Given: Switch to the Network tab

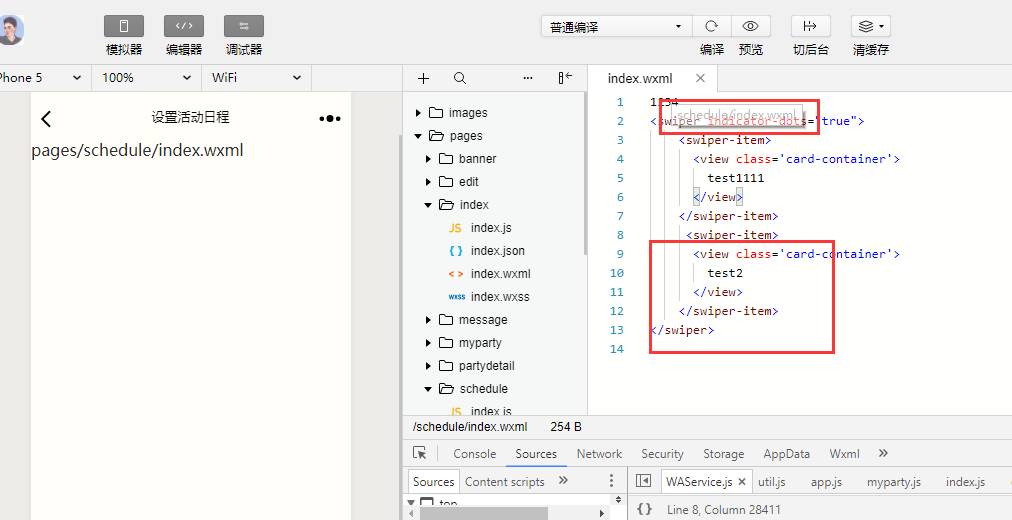Looking at the screenshot, I should coord(599,454).
